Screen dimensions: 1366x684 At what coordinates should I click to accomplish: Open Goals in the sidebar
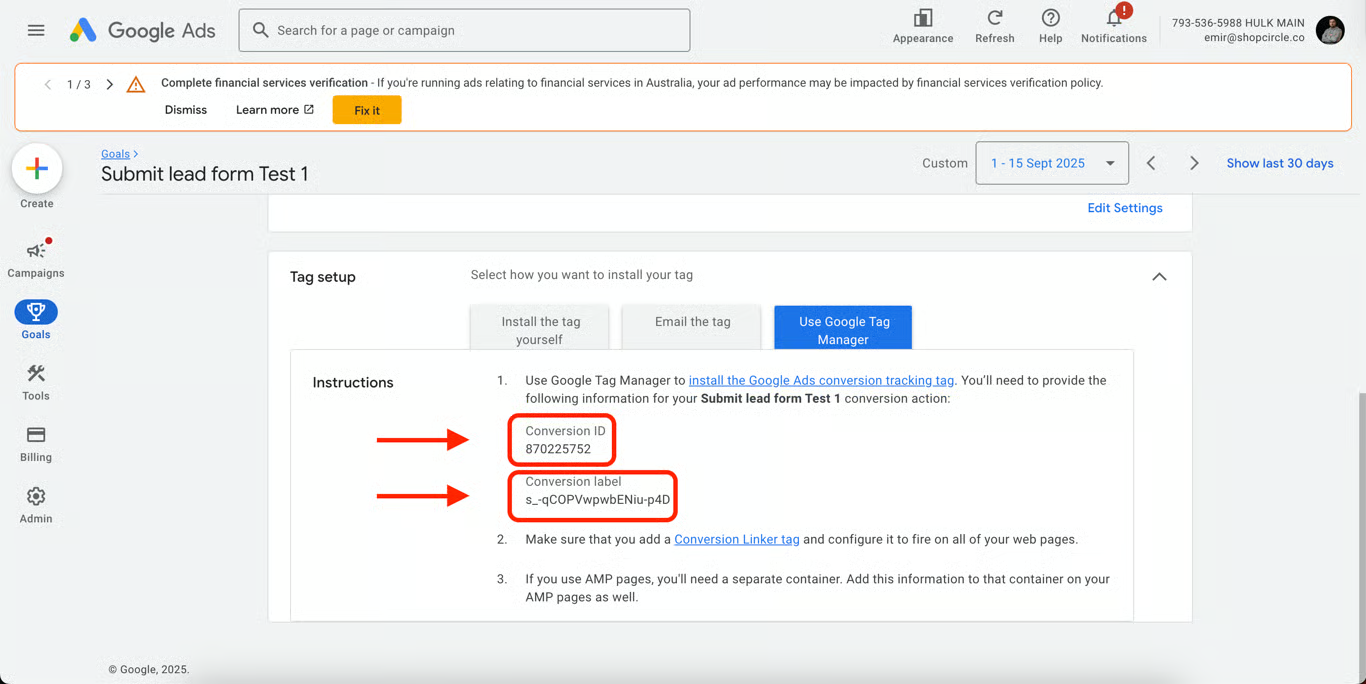pos(36,320)
